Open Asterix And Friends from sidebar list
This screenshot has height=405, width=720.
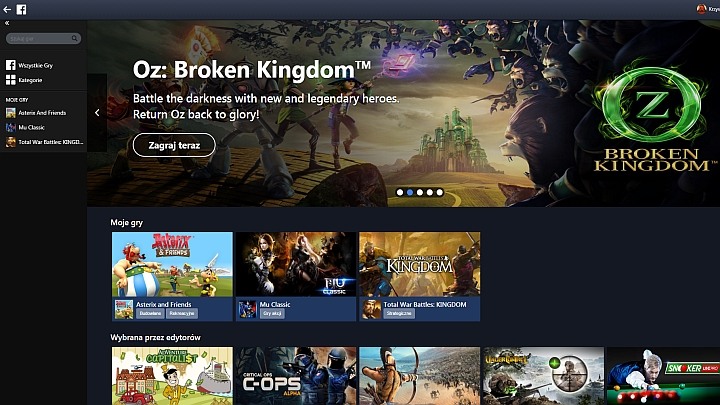[x=43, y=113]
